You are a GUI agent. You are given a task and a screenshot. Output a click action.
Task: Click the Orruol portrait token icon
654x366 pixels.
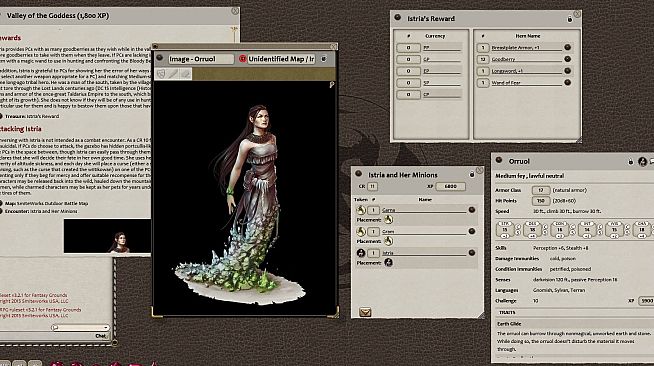642,161
